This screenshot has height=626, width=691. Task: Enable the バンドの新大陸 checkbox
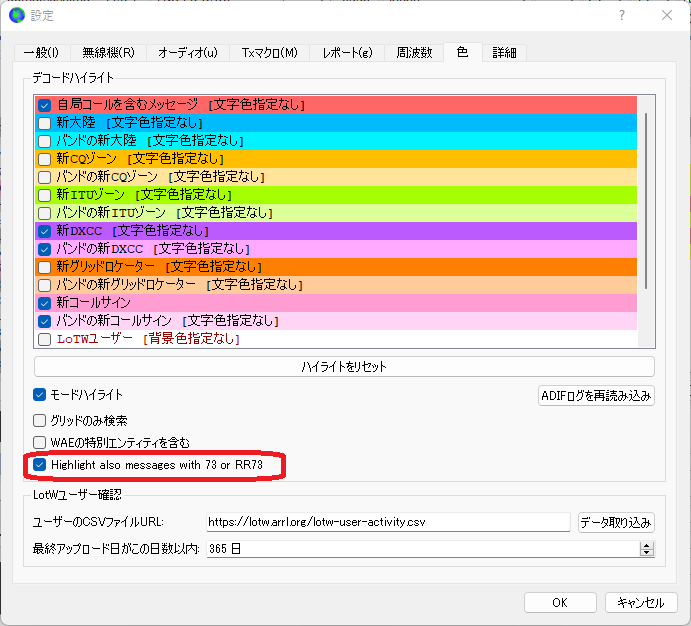45,141
